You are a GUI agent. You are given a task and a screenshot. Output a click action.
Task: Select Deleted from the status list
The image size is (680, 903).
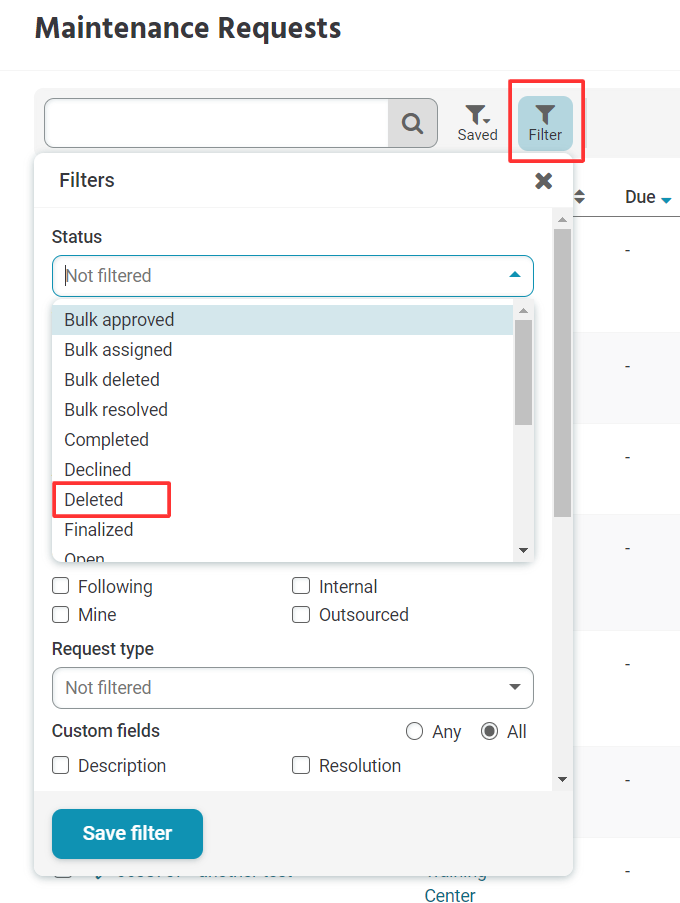pos(94,499)
